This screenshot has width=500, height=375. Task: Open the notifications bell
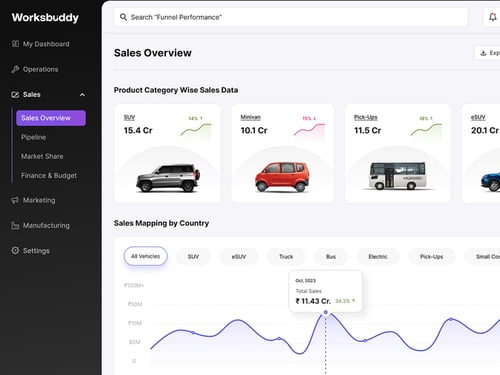click(x=493, y=17)
